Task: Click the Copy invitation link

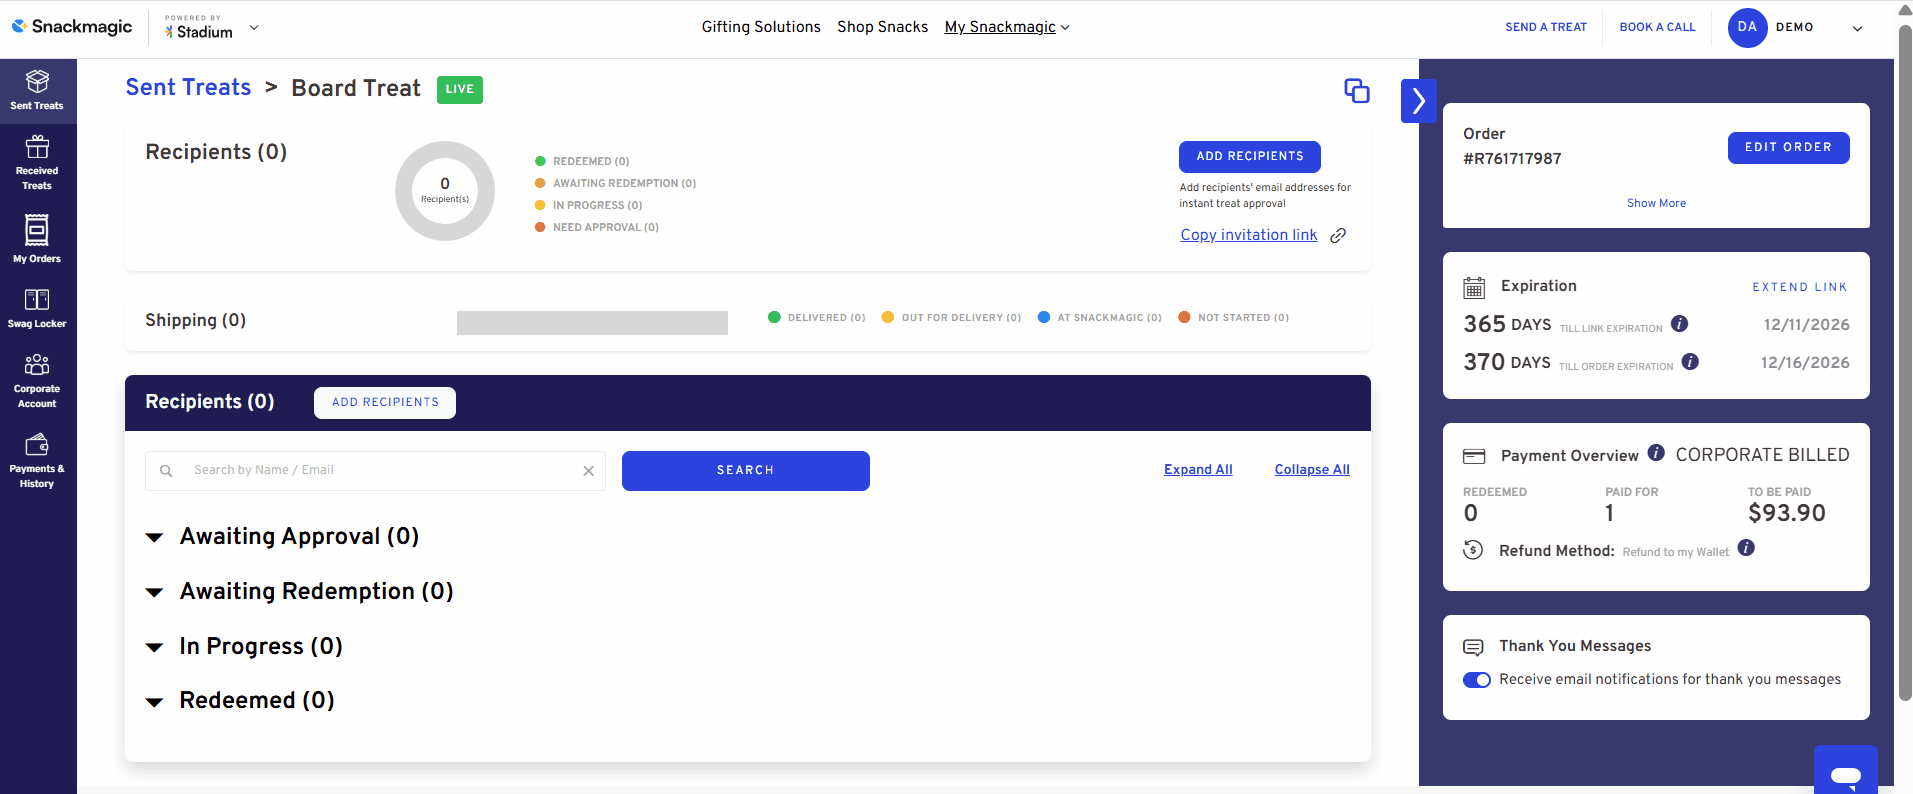Action: (x=1248, y=235)
